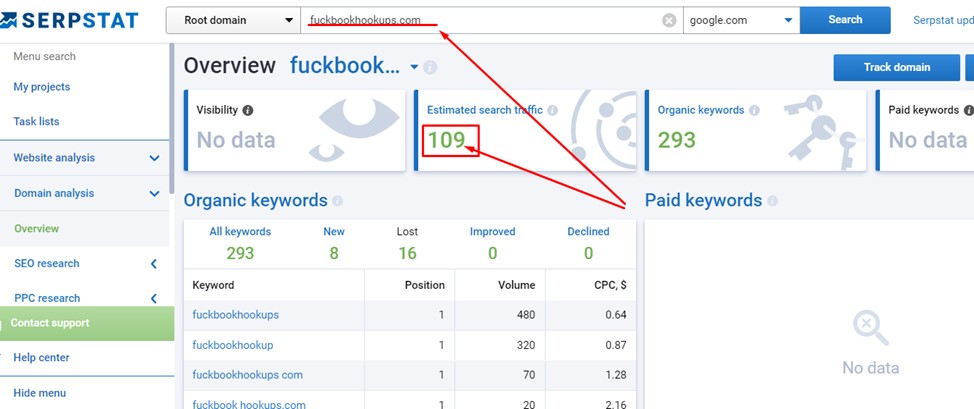Viewport: 974px width, 409px height.
Task: Click the Paid keywords section heading
Action: pyautogui.click(x=703, y=200)
